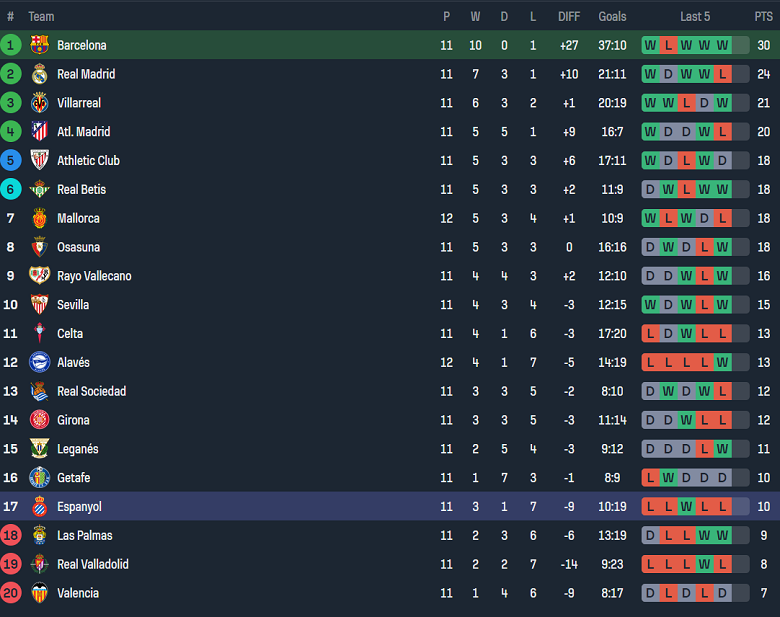780x617 pixels.
Task: Click the Valencia club crest icon
Action: [39, 593]
